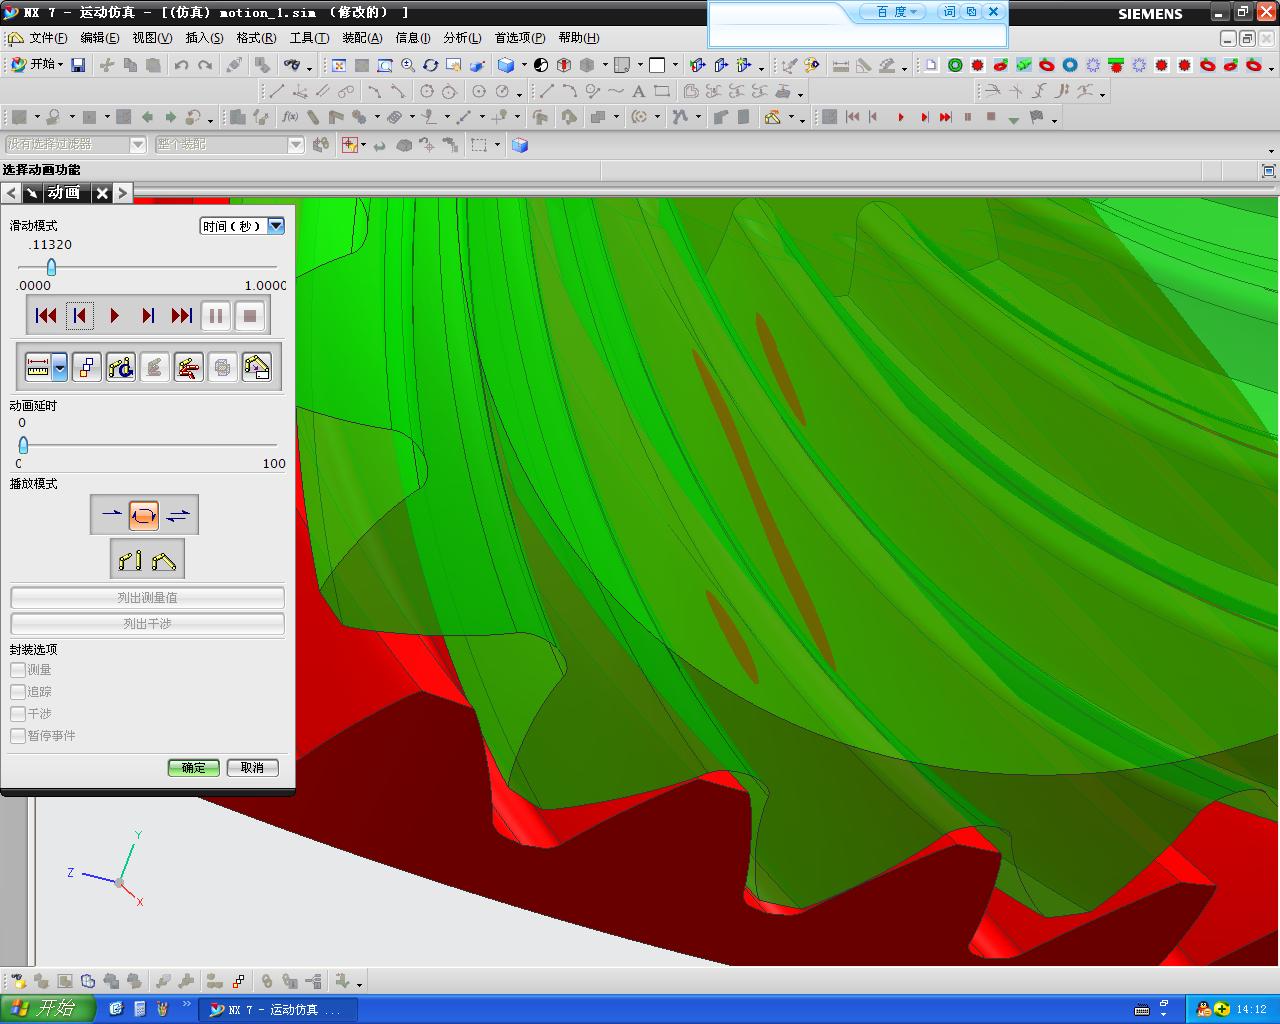Click the dialog pin arrow icon

(x=32, y=193)
